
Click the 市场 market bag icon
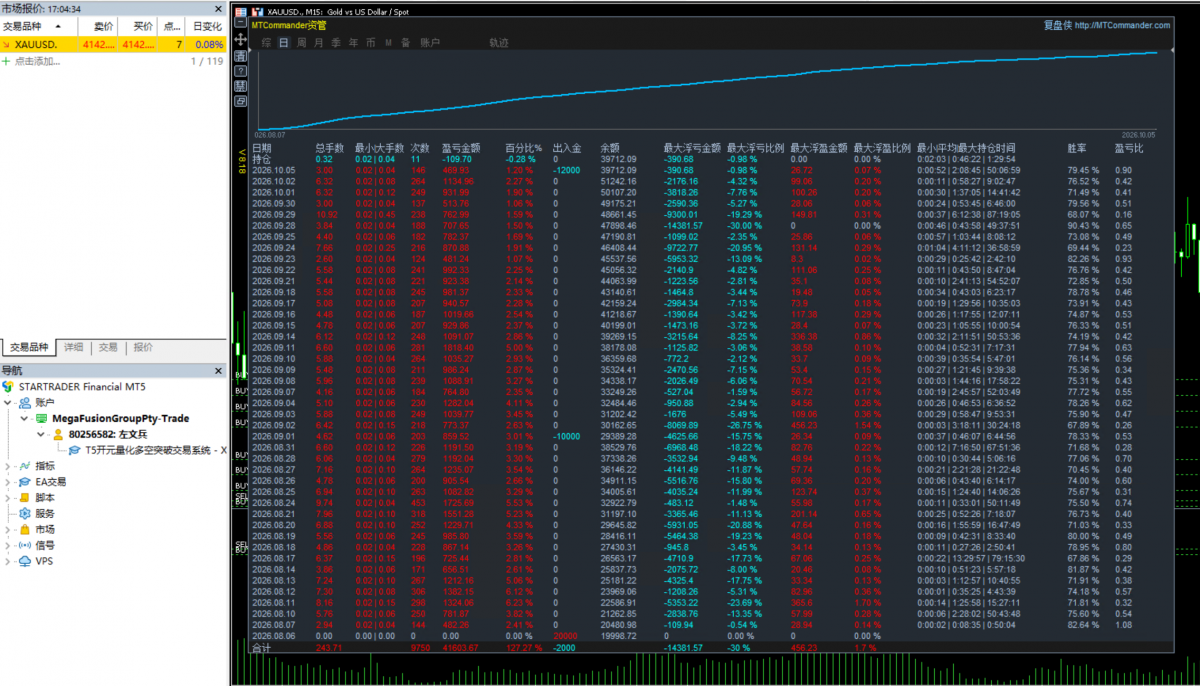[x=23, y=529]
